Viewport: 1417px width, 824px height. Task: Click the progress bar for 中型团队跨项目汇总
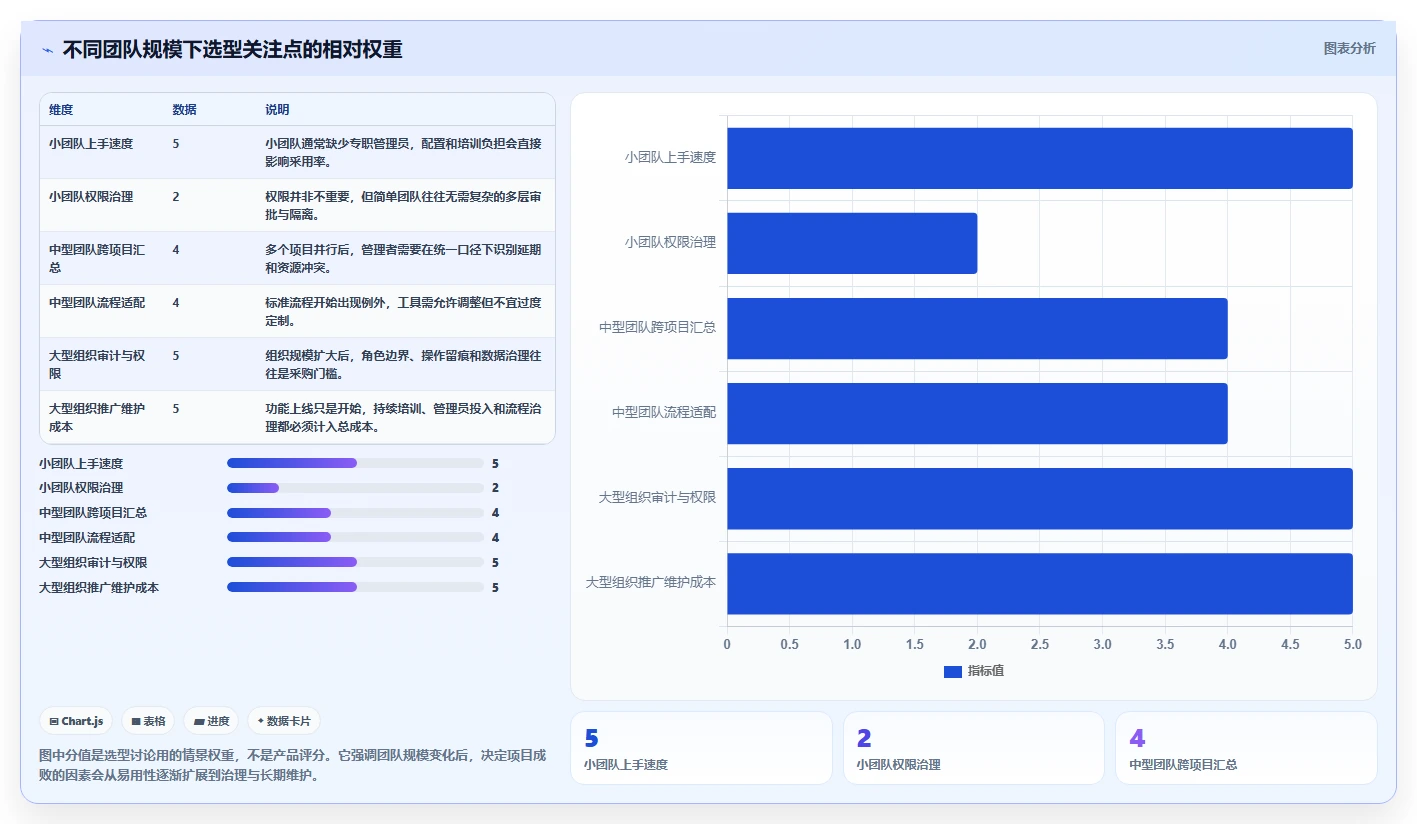[x=355, y=512]
